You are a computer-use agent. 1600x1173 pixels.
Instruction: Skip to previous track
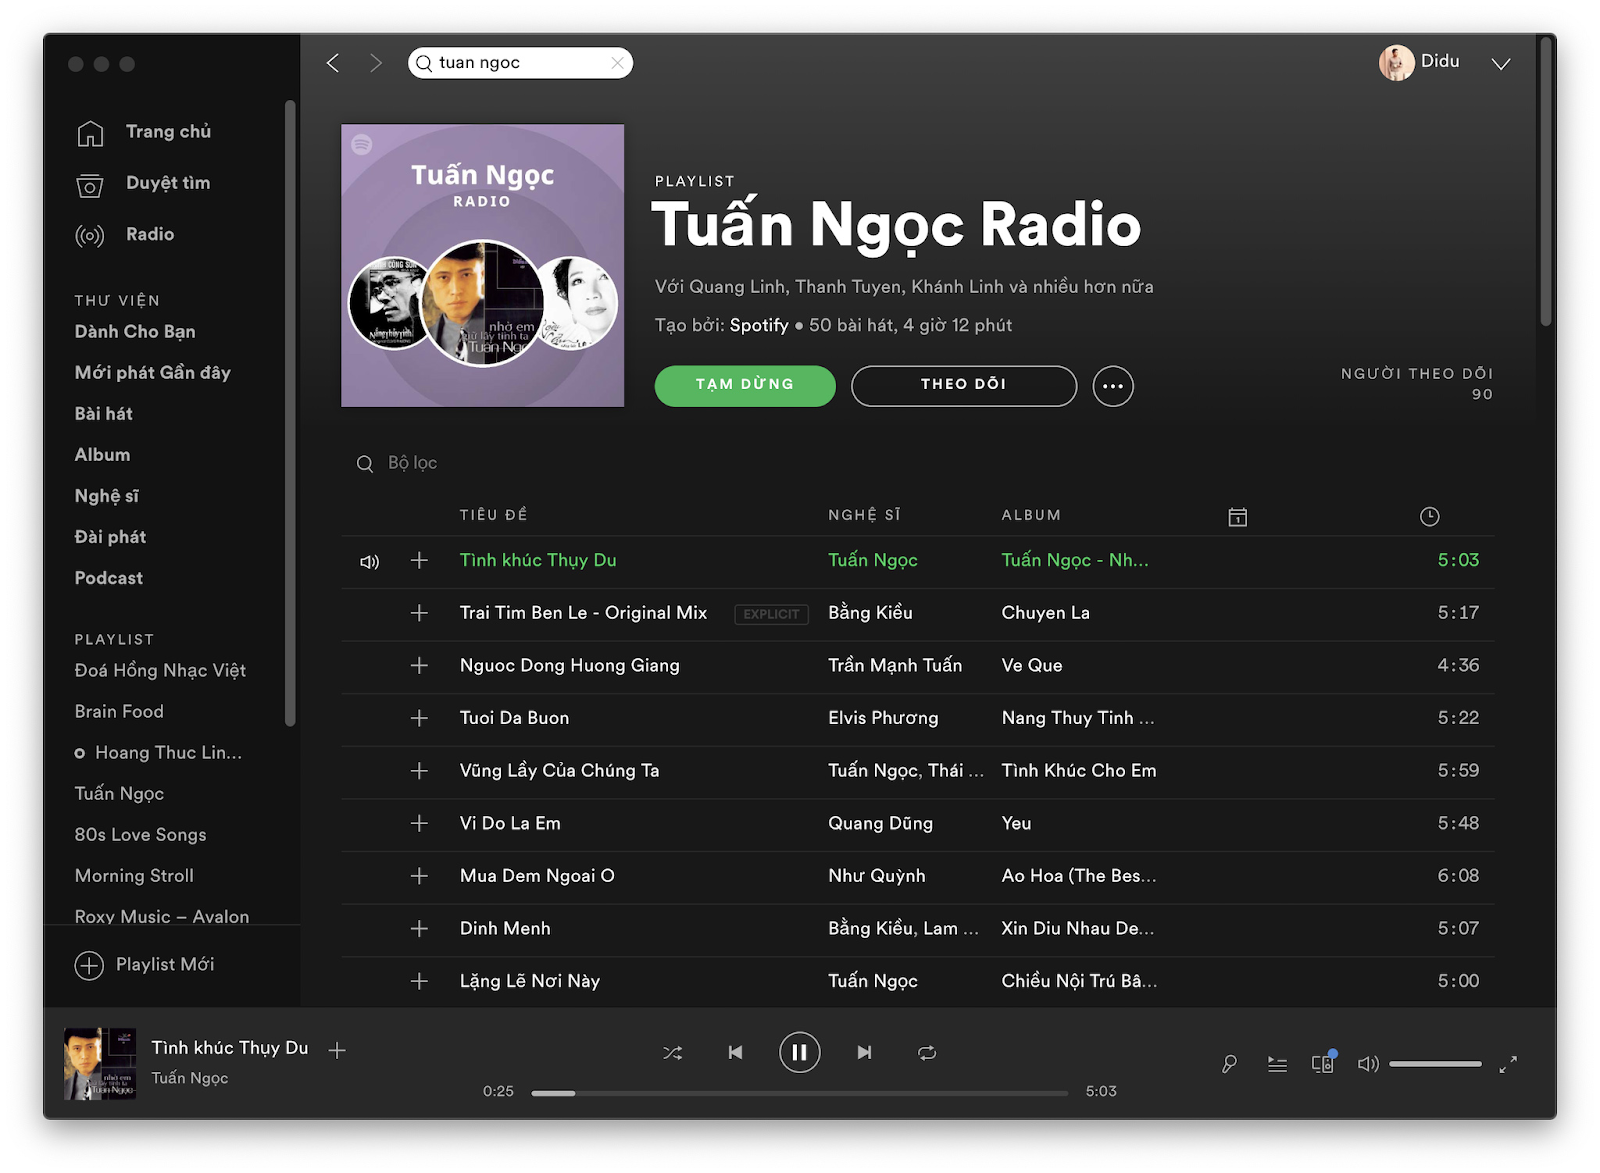[x=736, y=1052]
